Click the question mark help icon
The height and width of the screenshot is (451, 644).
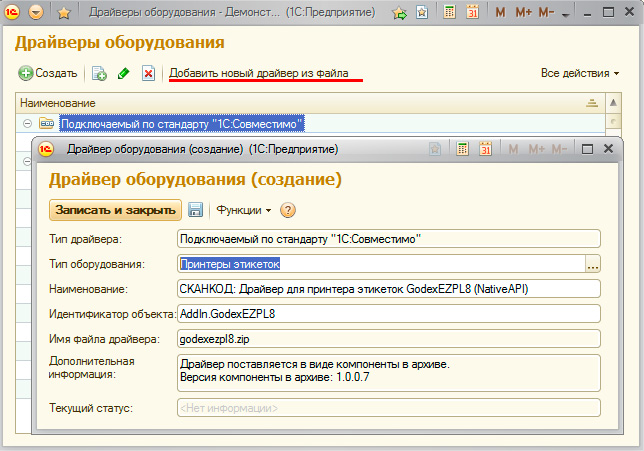coord(288,210)
